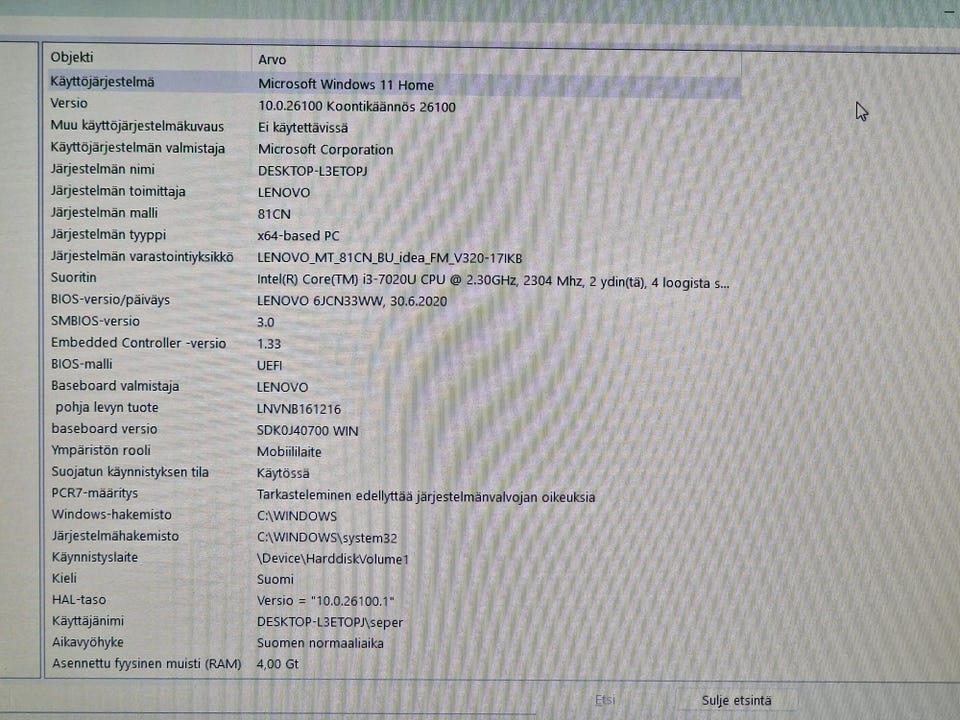Select the Kieli row

[x=64, y=578]
